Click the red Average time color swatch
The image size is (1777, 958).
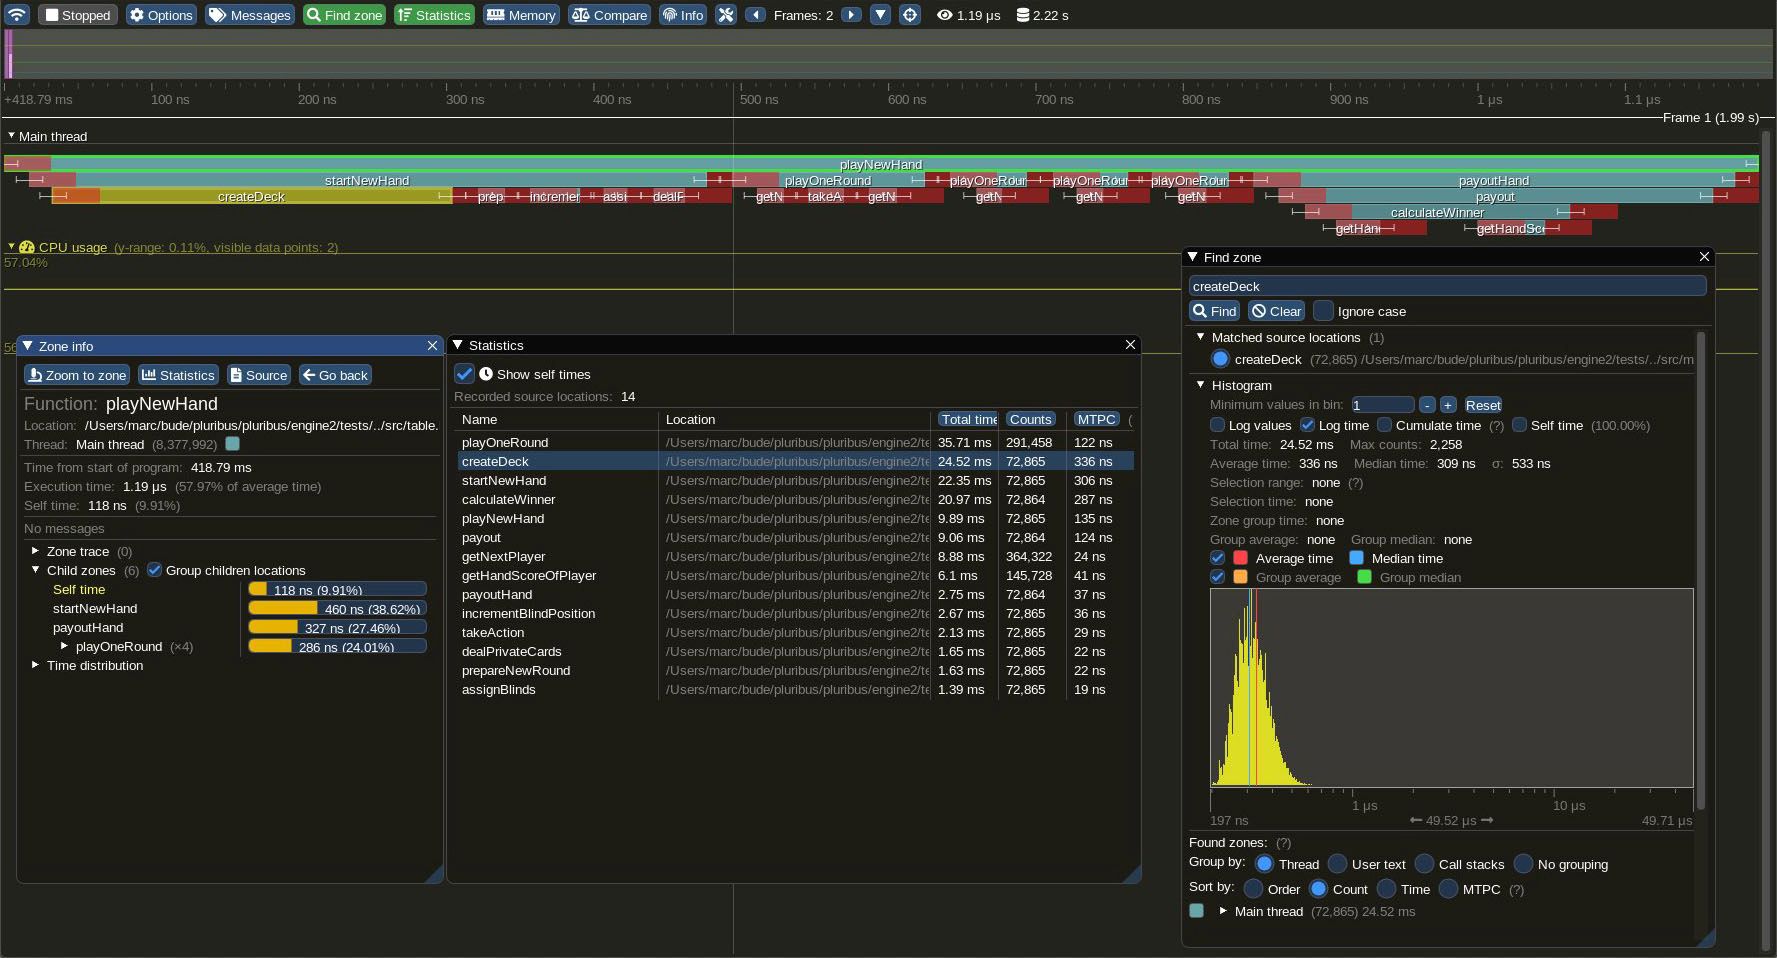click(1240, 558)
